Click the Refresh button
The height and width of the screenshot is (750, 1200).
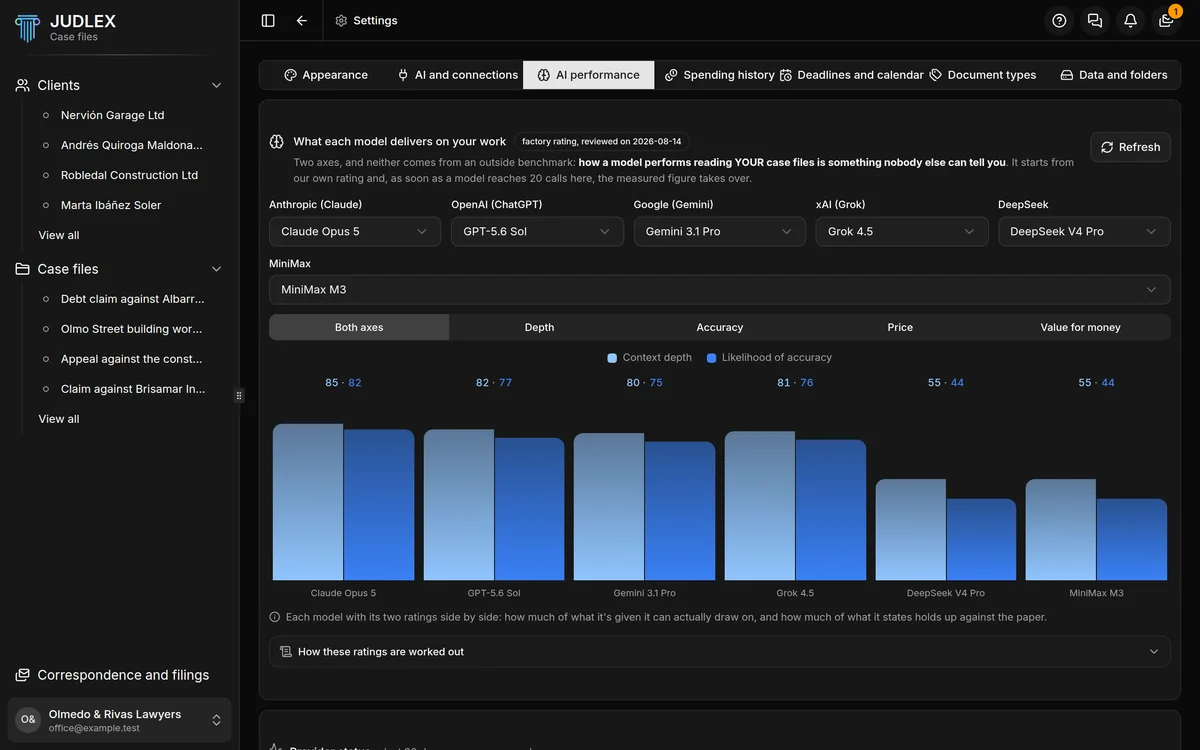coord(1130,147)
